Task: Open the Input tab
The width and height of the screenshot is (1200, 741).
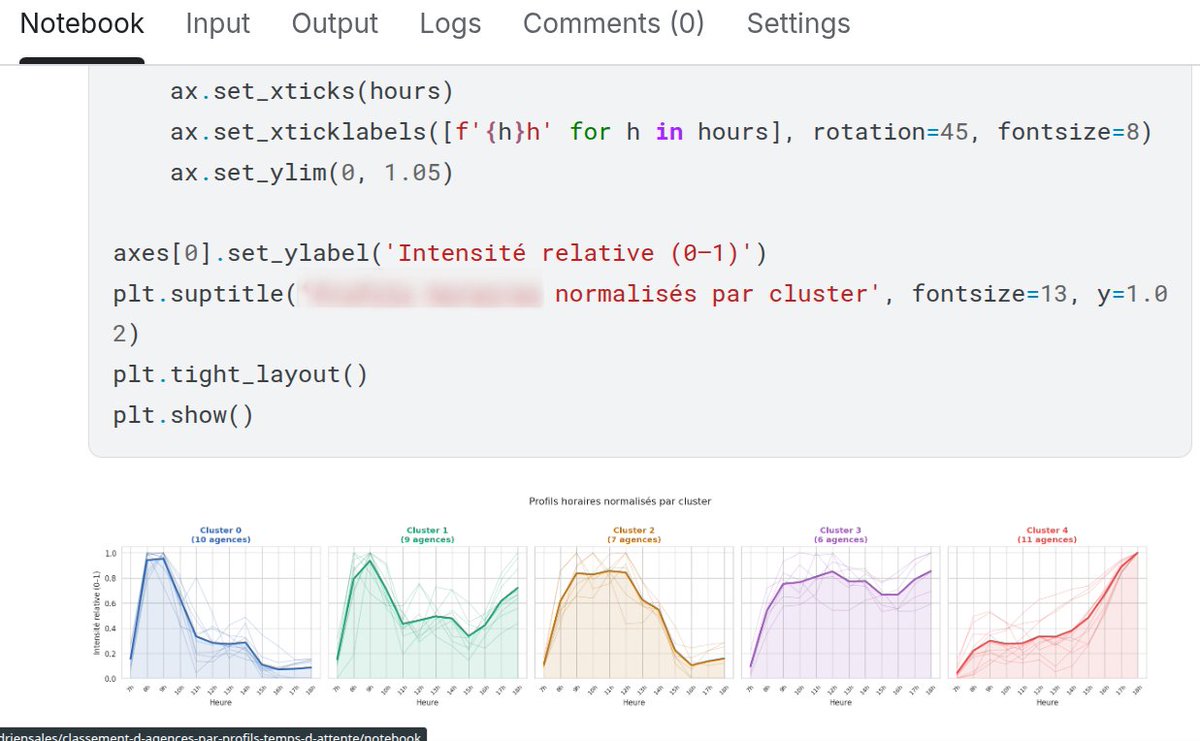Action: coord(217,24)
